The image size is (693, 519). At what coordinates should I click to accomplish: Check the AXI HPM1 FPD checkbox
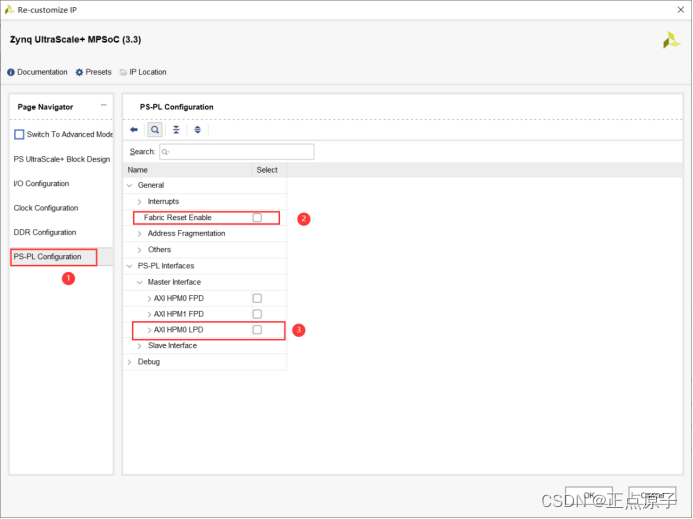click(x=257, y=314)
